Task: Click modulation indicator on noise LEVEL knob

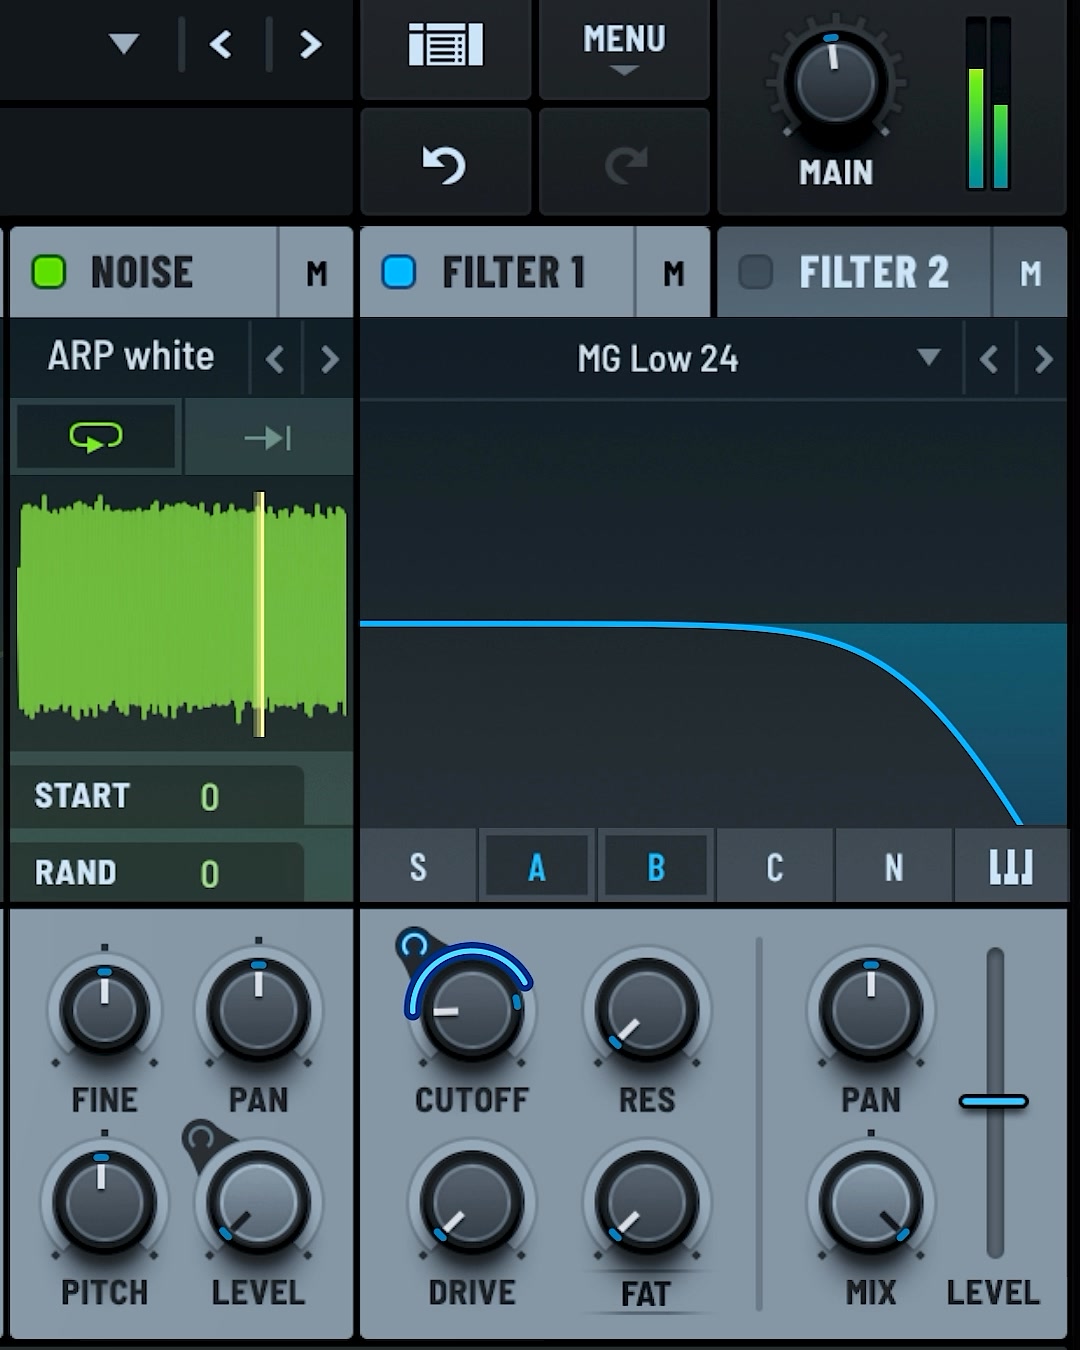Action: 201,1140
